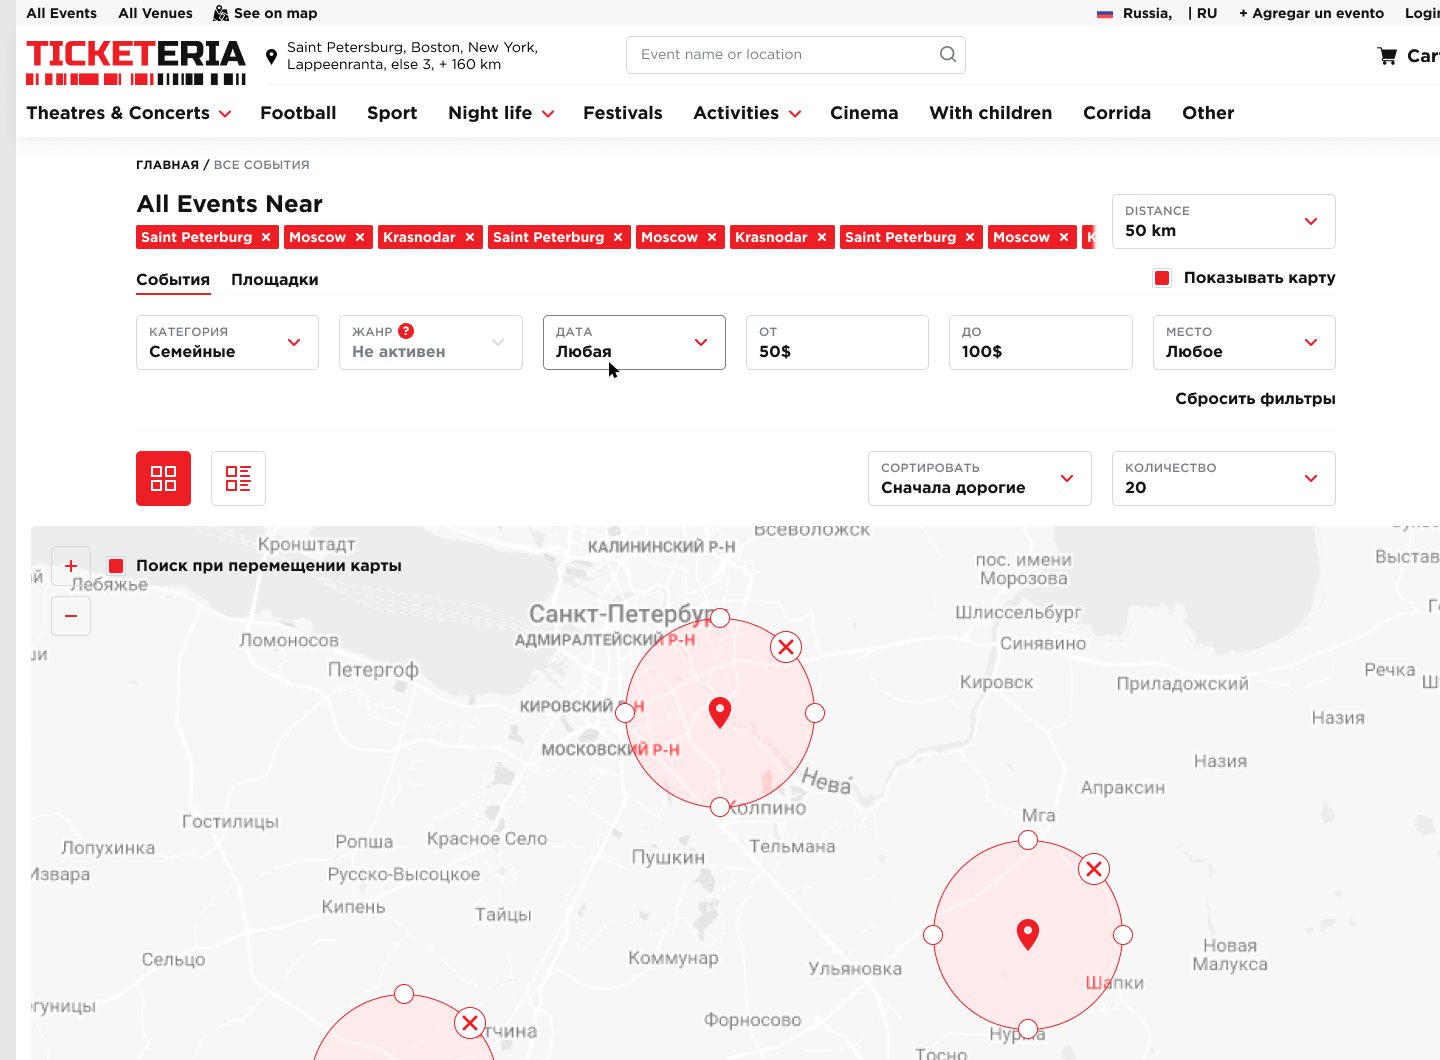Remove the first Saint Peterburg tag

pos(266,237)
